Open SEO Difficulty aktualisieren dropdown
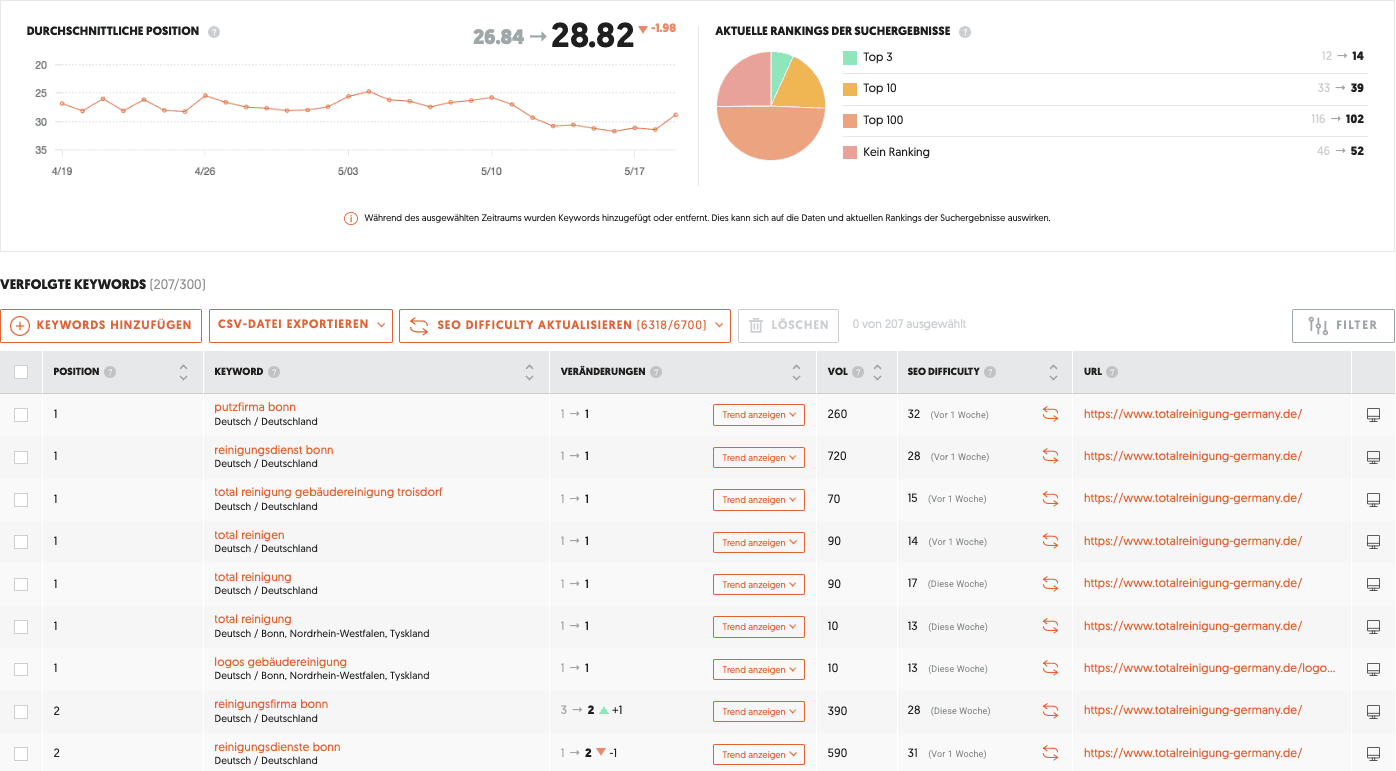This screenshot has height=771, width=1396. (565, 325)
